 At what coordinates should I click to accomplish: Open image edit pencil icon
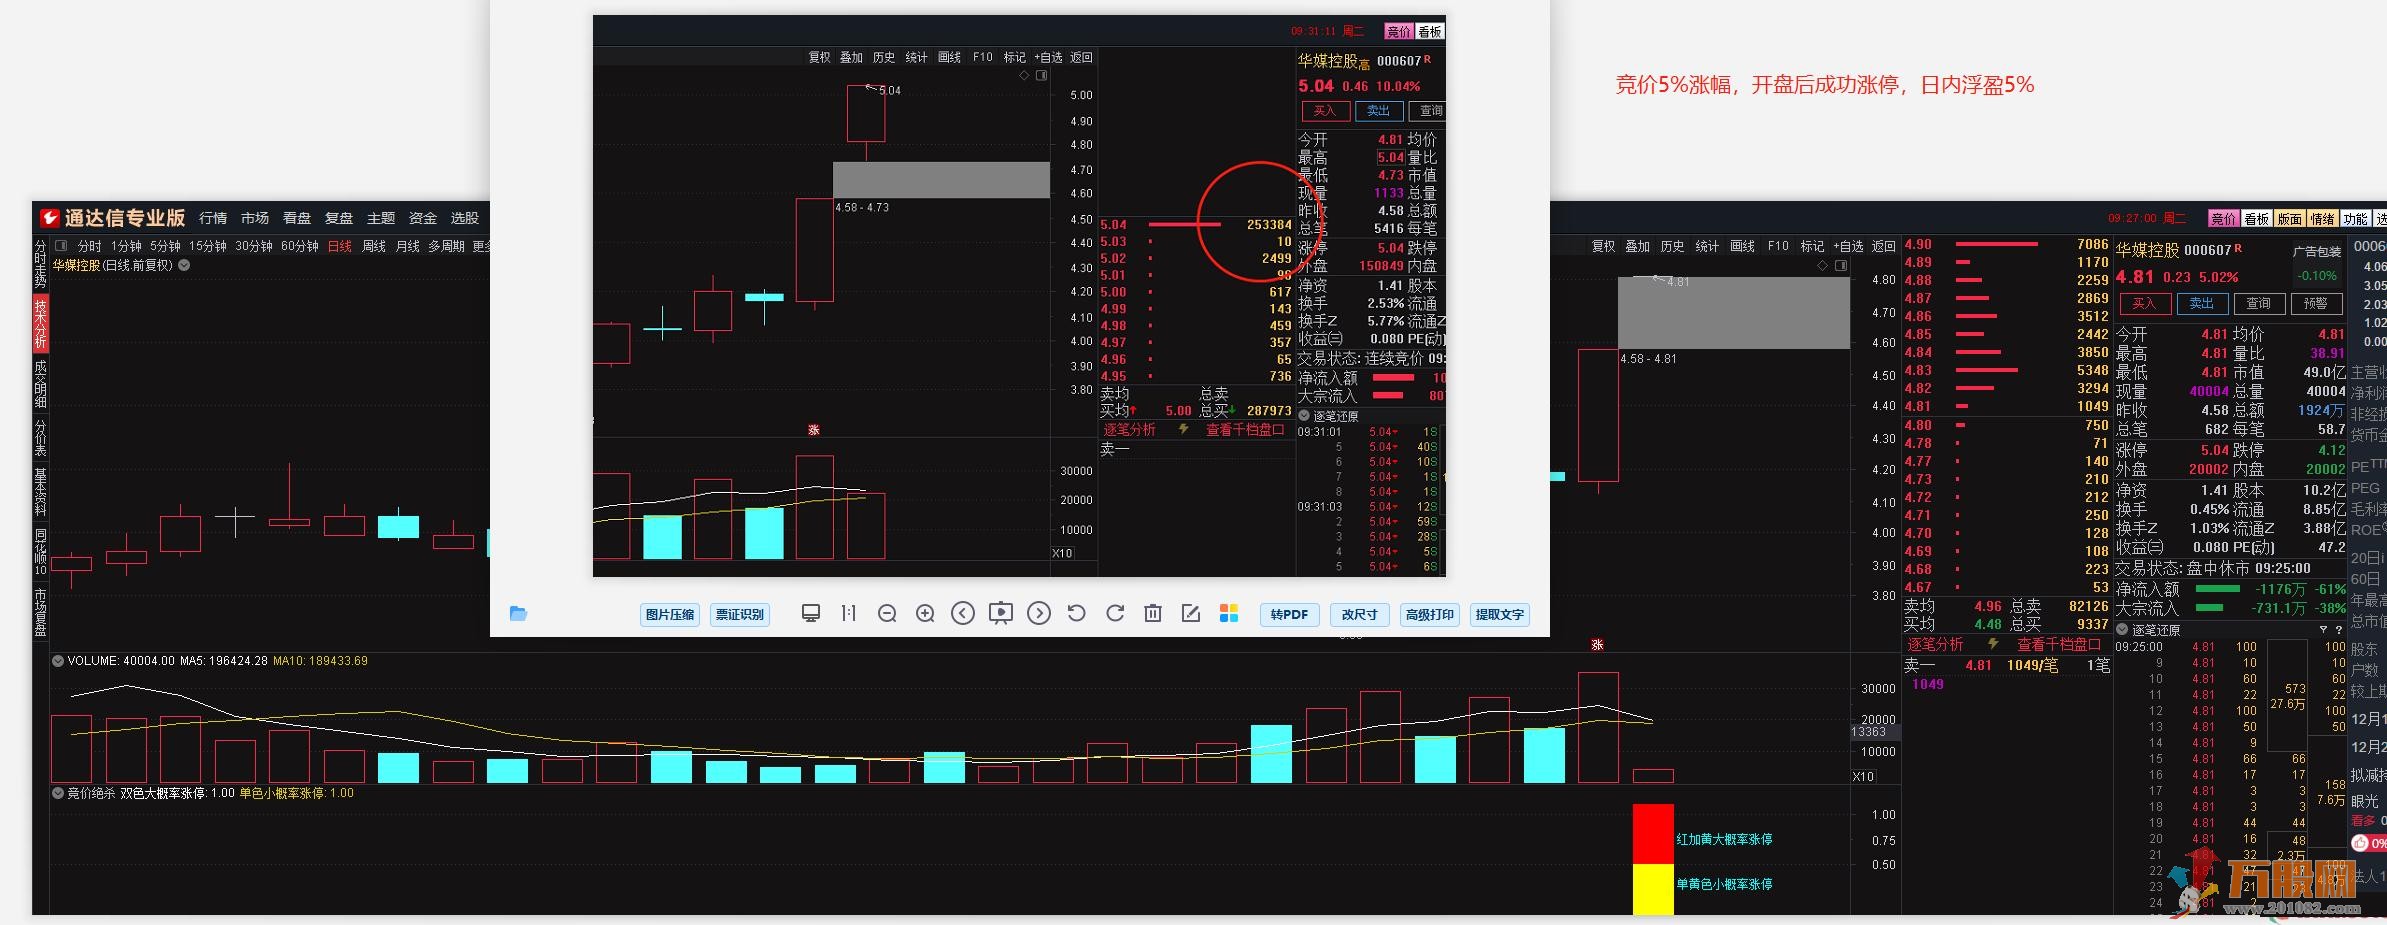click(x=1191, y=613)
